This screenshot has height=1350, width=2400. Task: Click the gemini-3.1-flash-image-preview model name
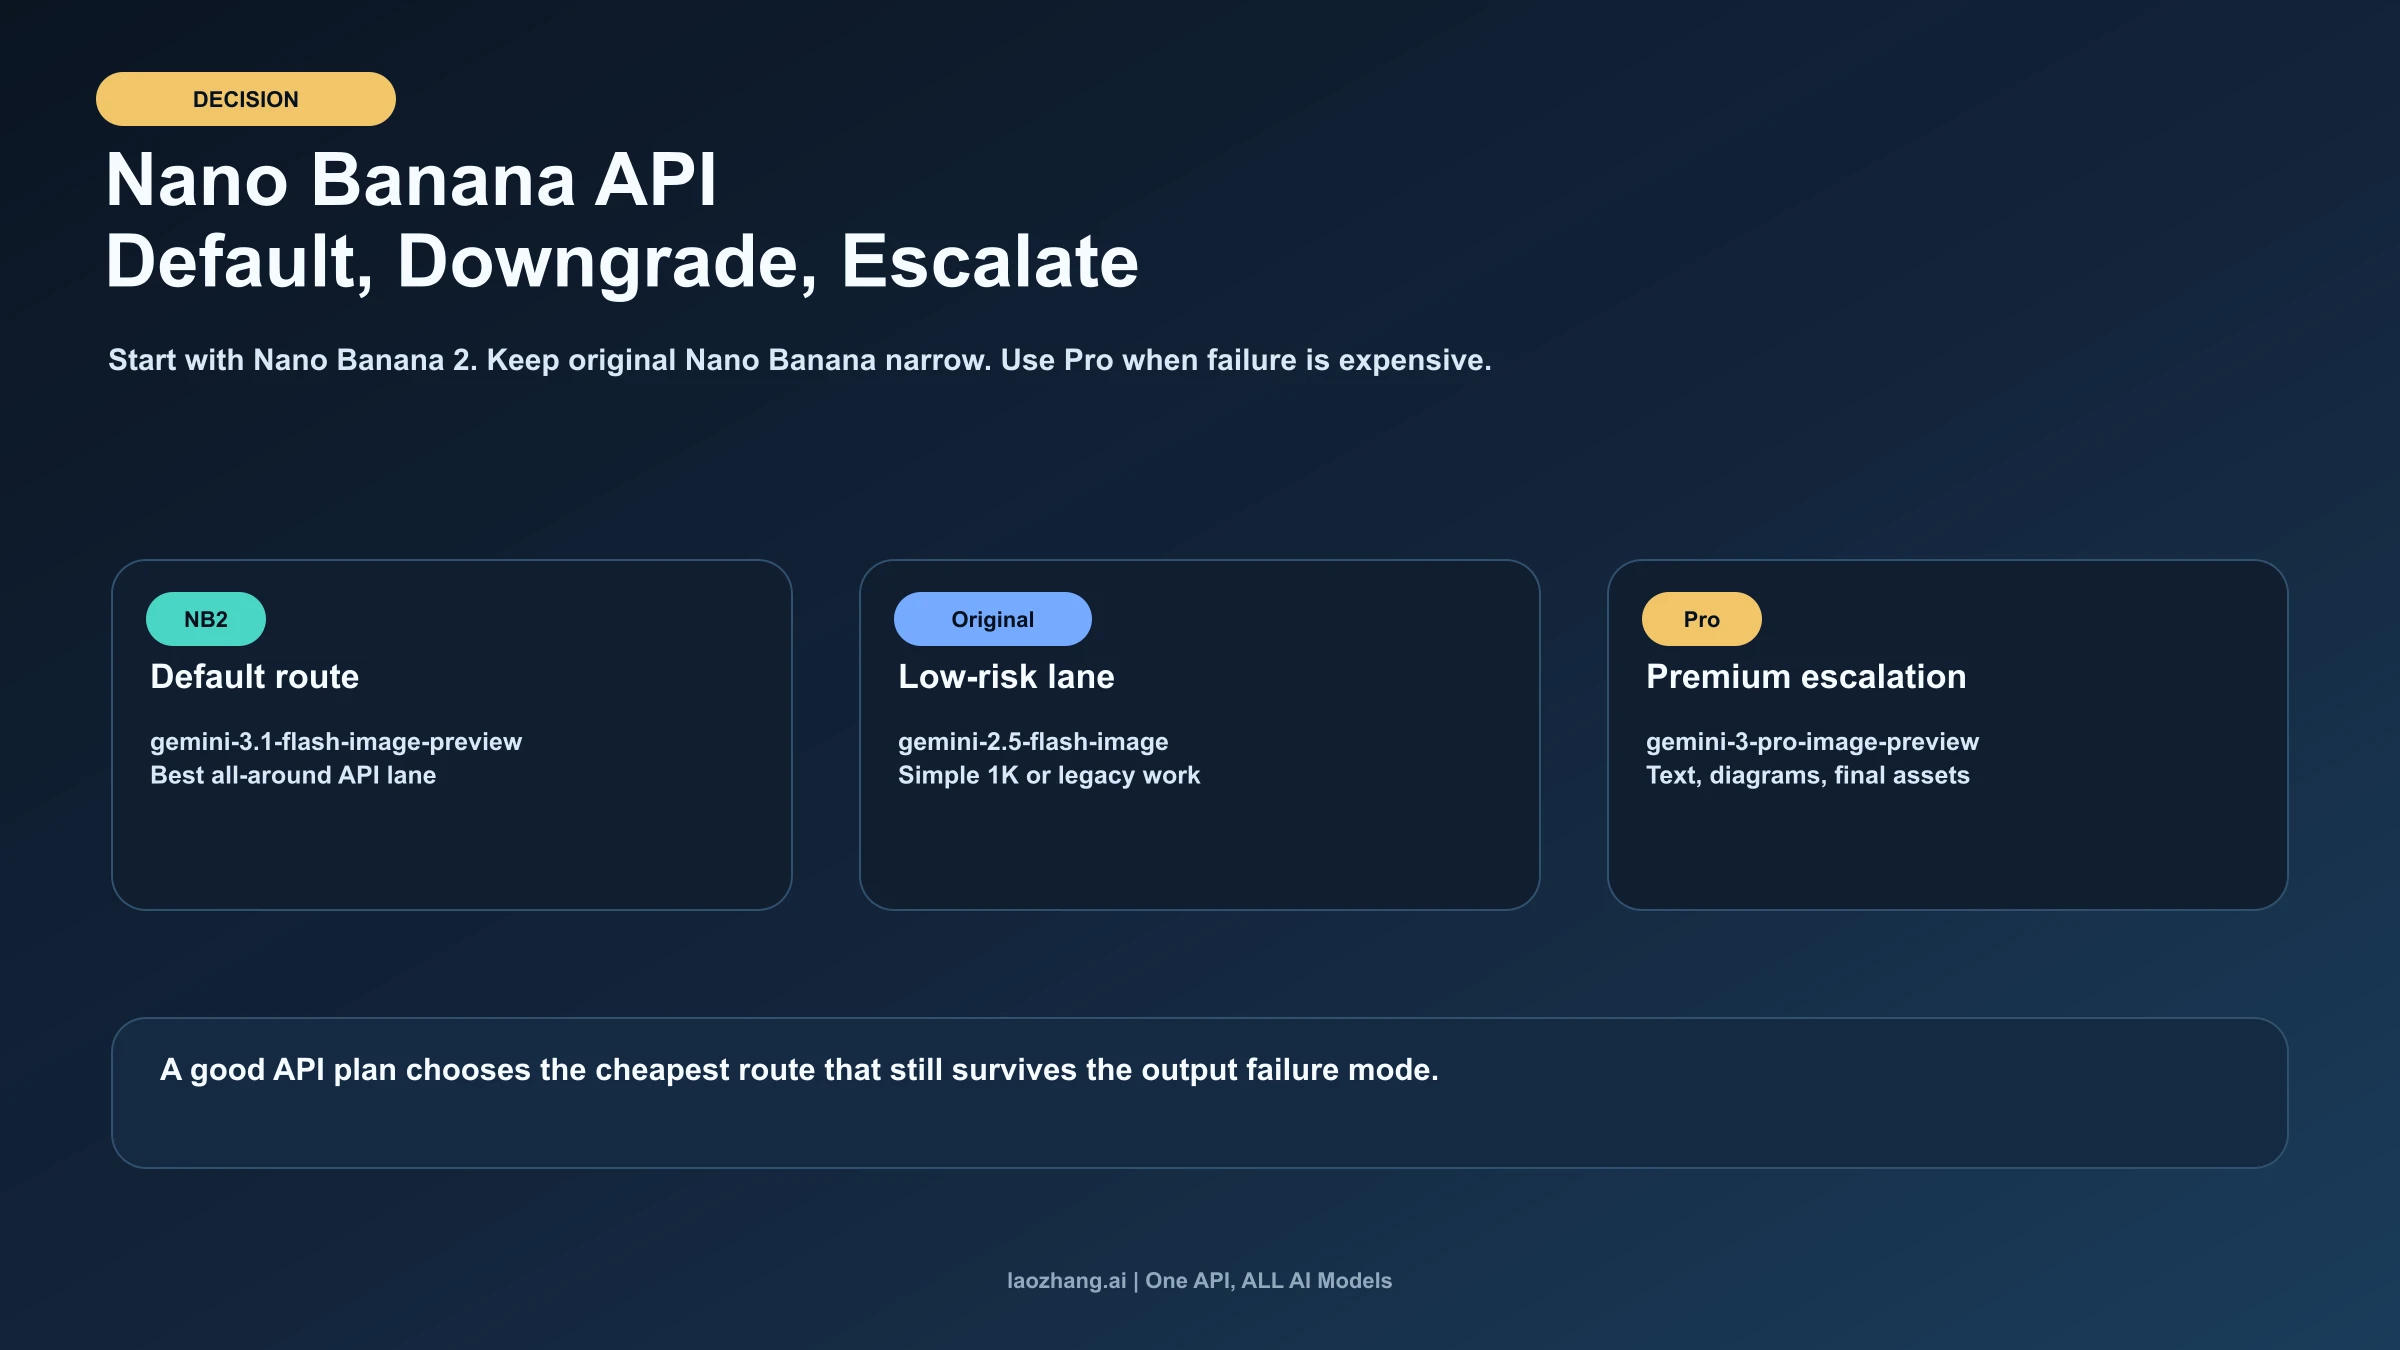point(336,742)
